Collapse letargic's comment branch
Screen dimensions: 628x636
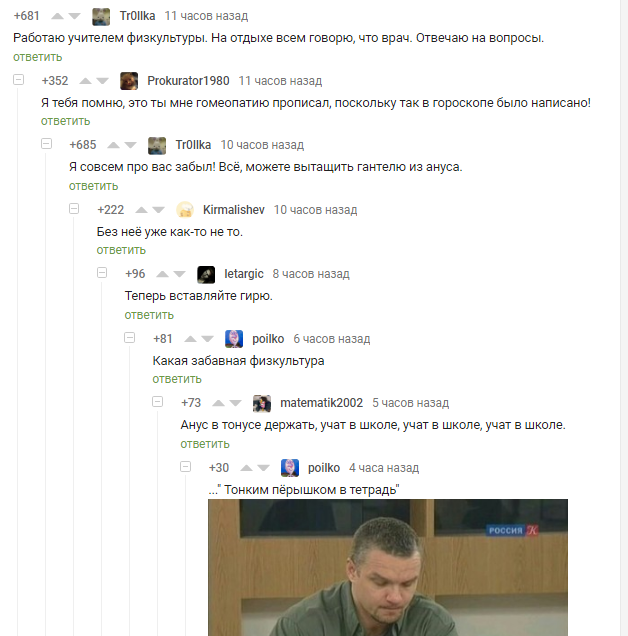coord(102,273)
